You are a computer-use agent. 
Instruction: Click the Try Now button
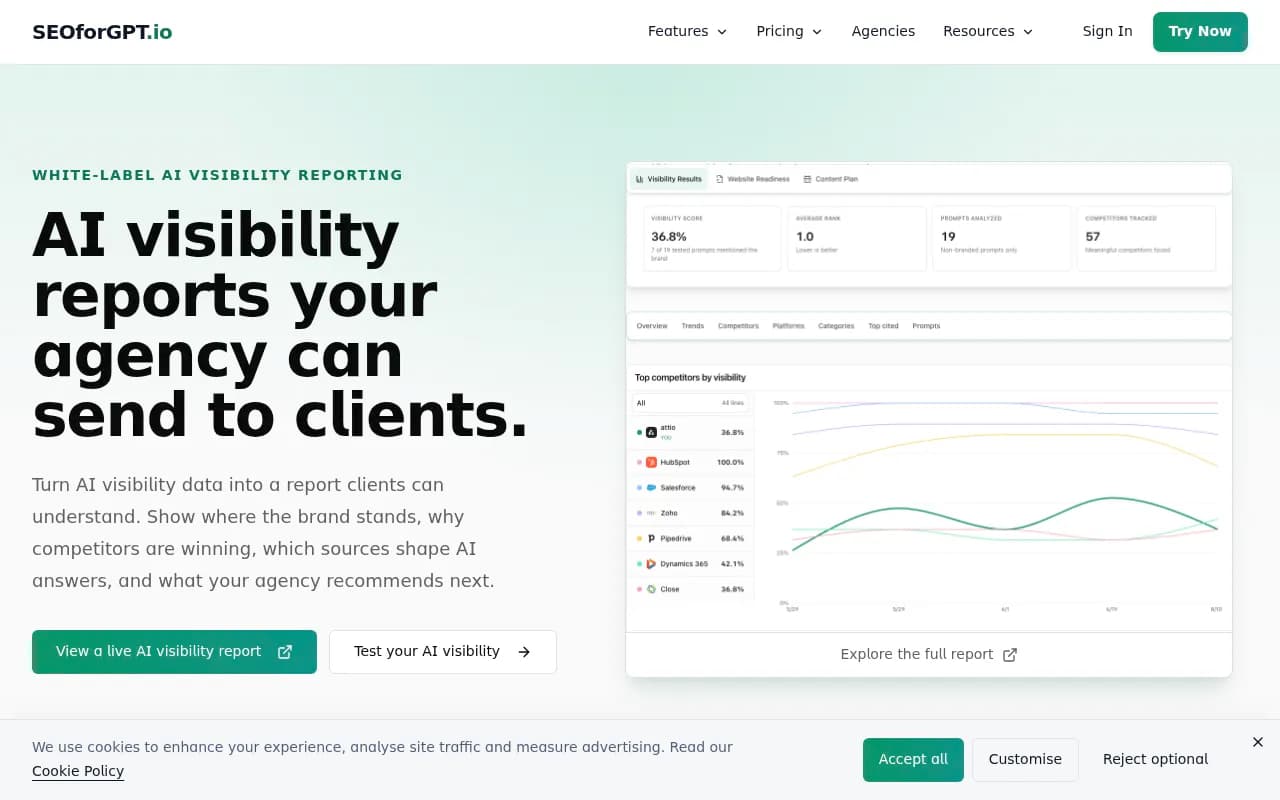[x=1200, y=32]
